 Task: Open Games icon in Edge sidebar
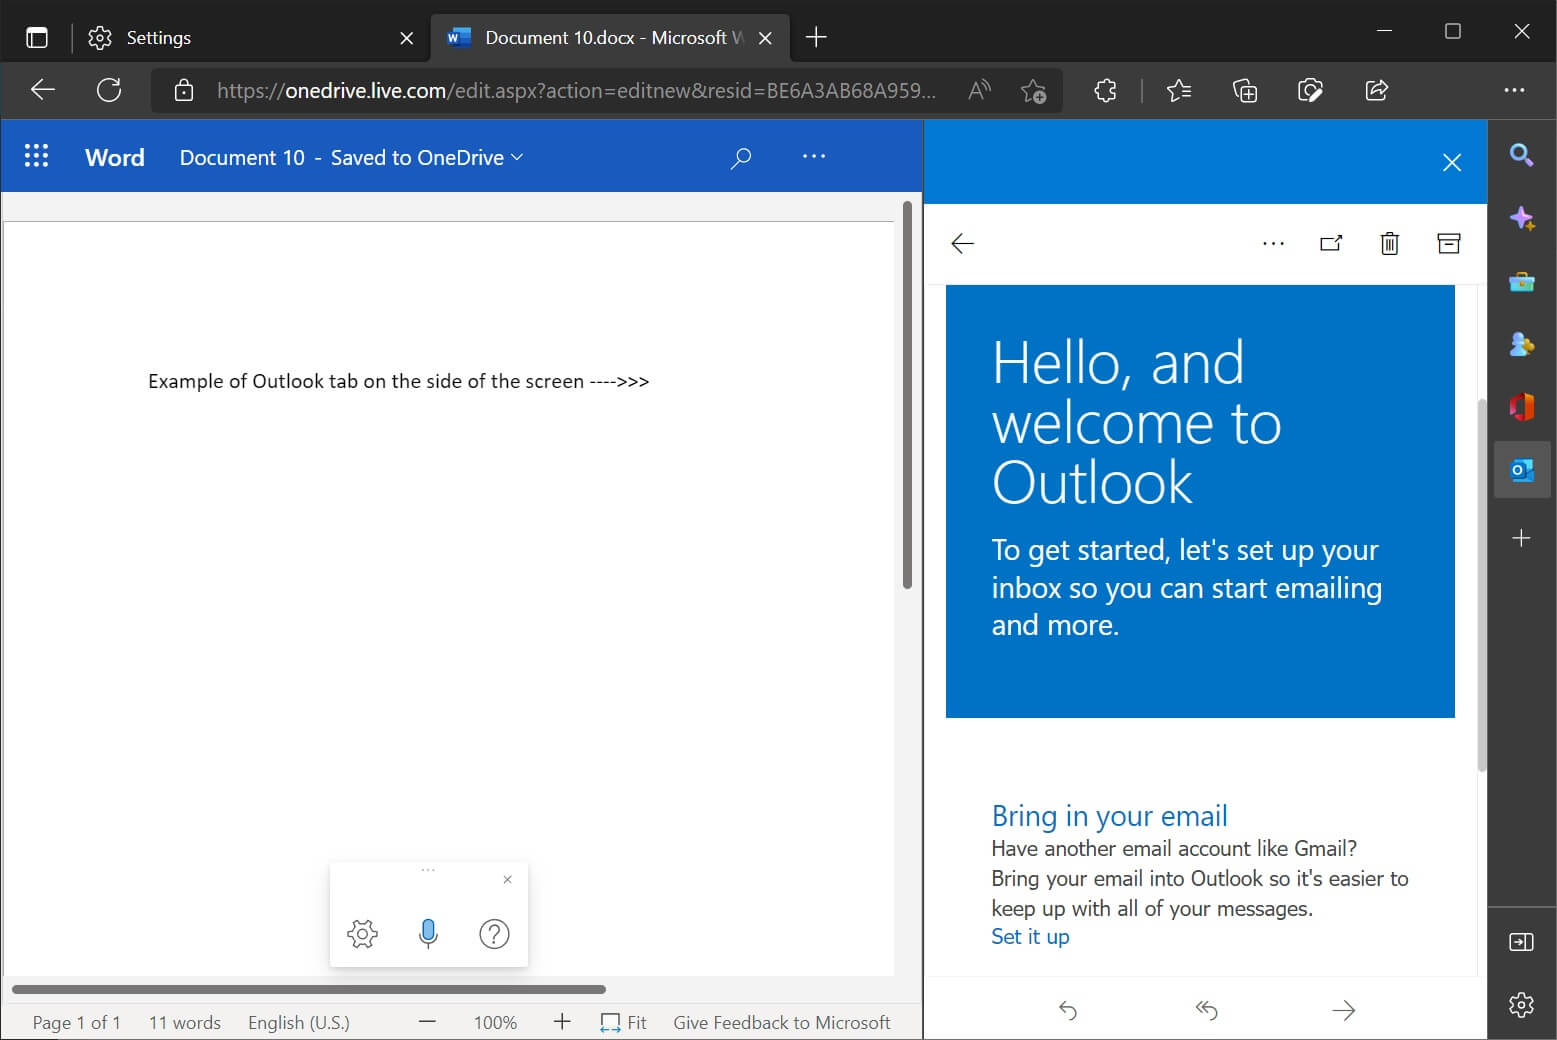coord(1521,345)
